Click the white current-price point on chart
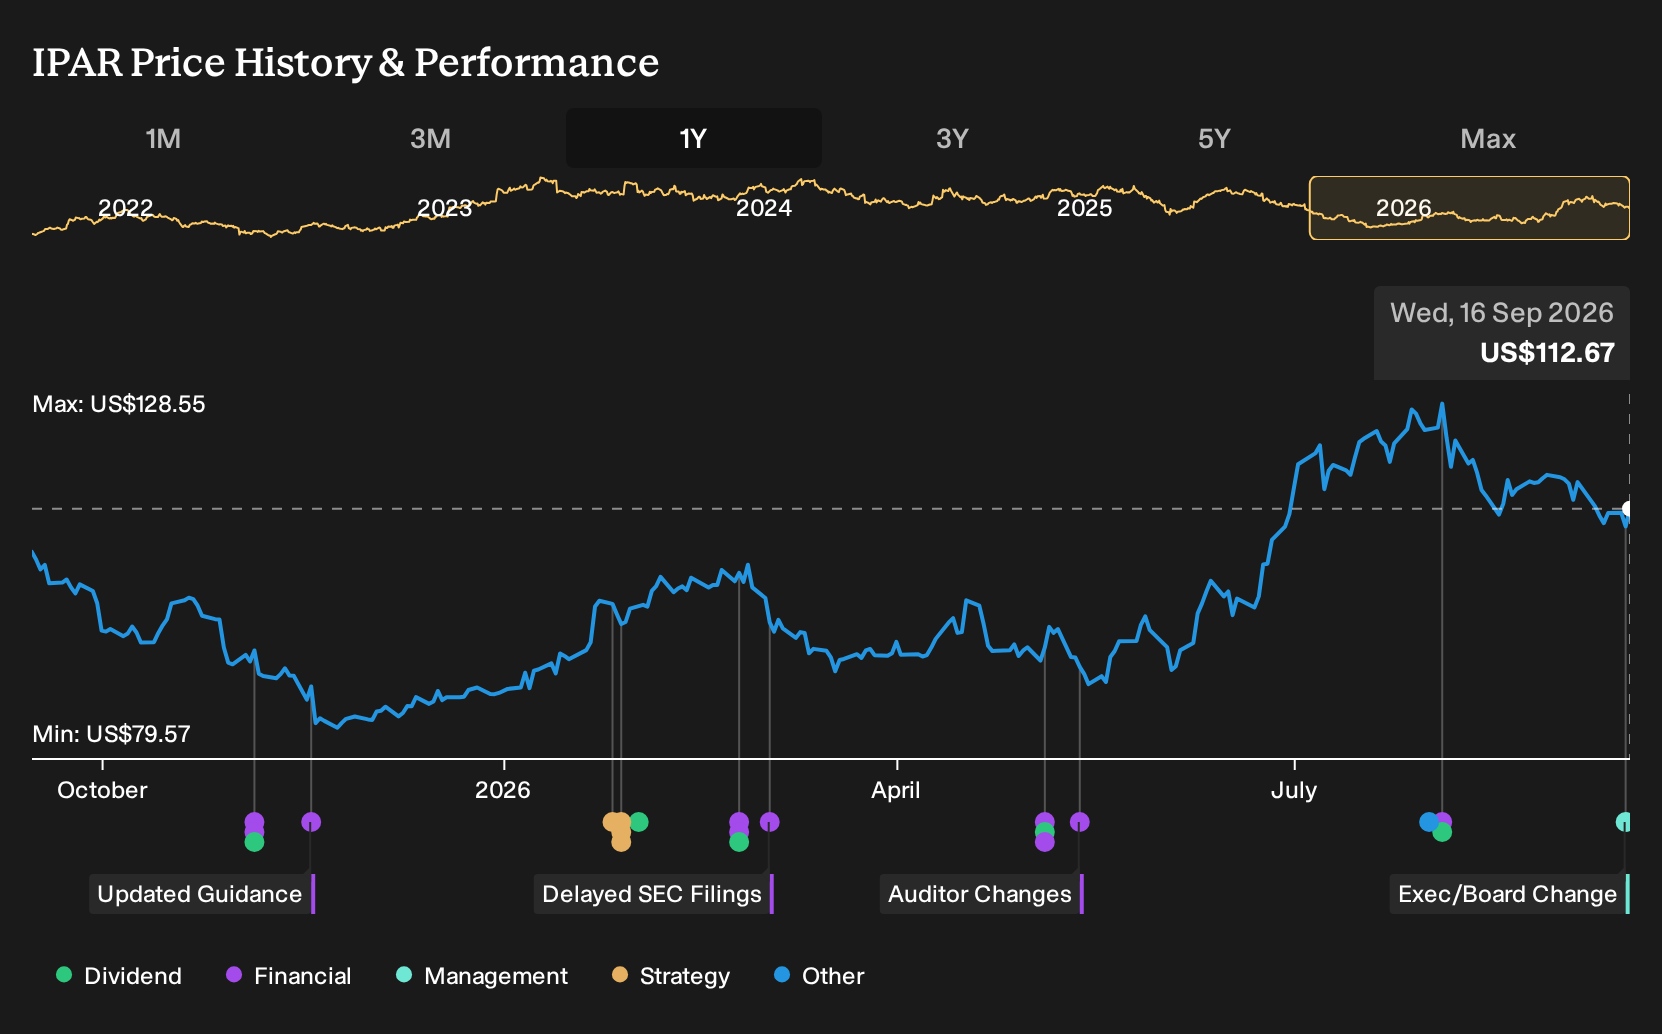1662x1034 pixels. [x=1628, y=509]
